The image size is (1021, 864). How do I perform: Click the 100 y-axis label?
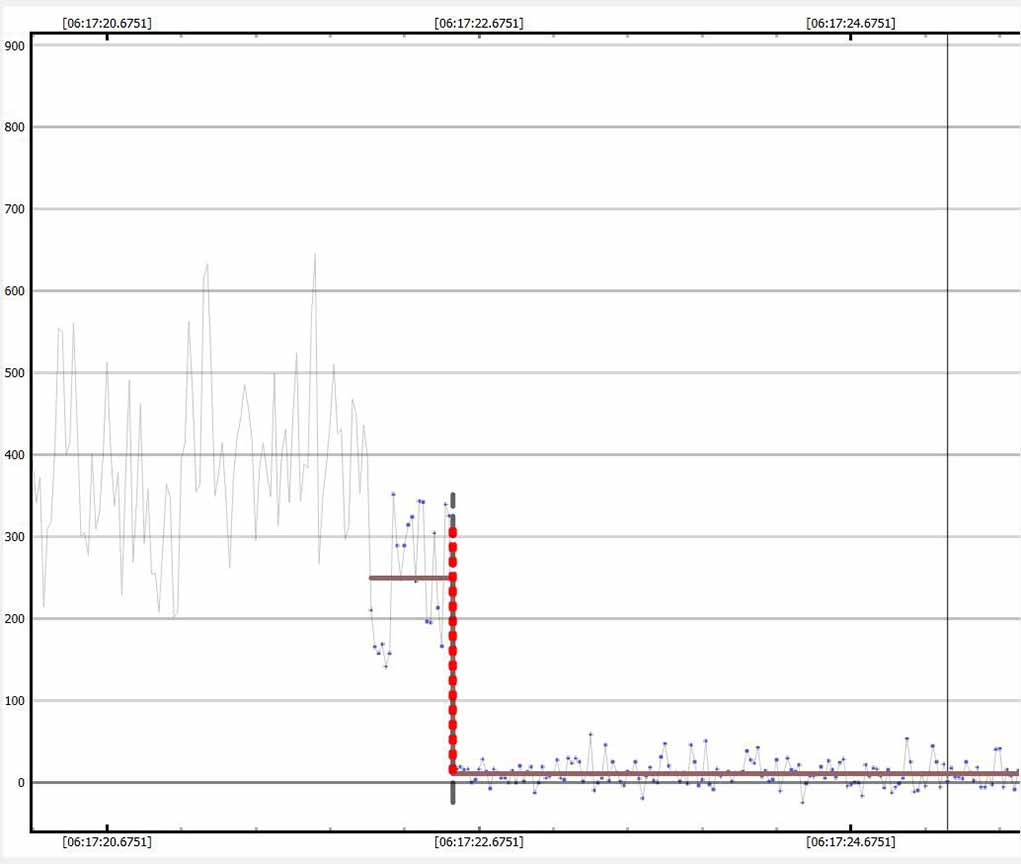pos(14,701)
